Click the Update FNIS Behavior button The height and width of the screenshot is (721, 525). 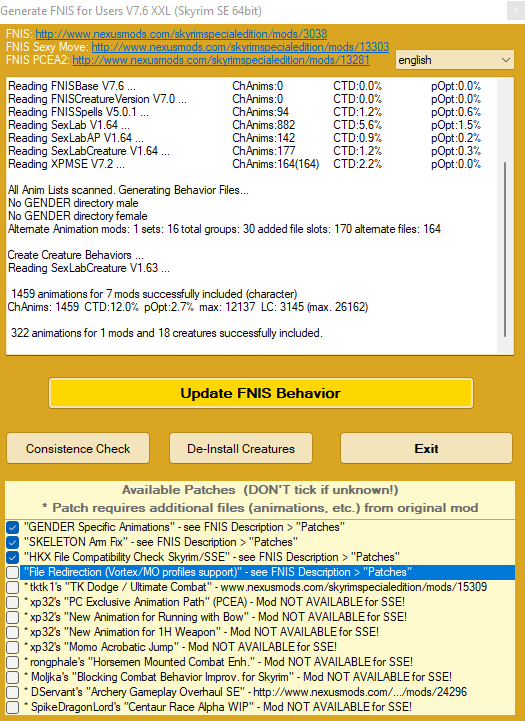coord(261,393)
